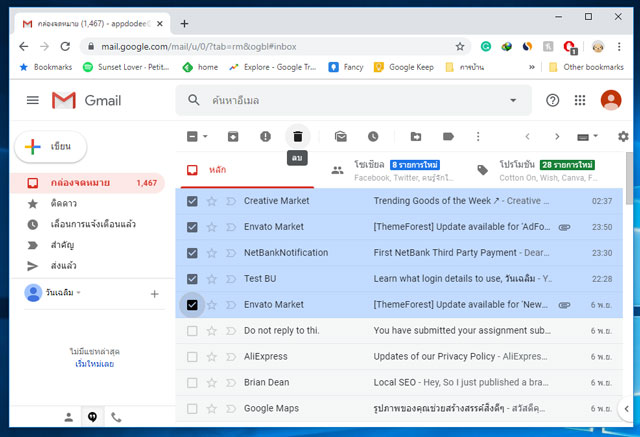The height and width of the screenshot is (437, 640).
Task: Report spam using exclamation icon
Action: pos(265,136)
